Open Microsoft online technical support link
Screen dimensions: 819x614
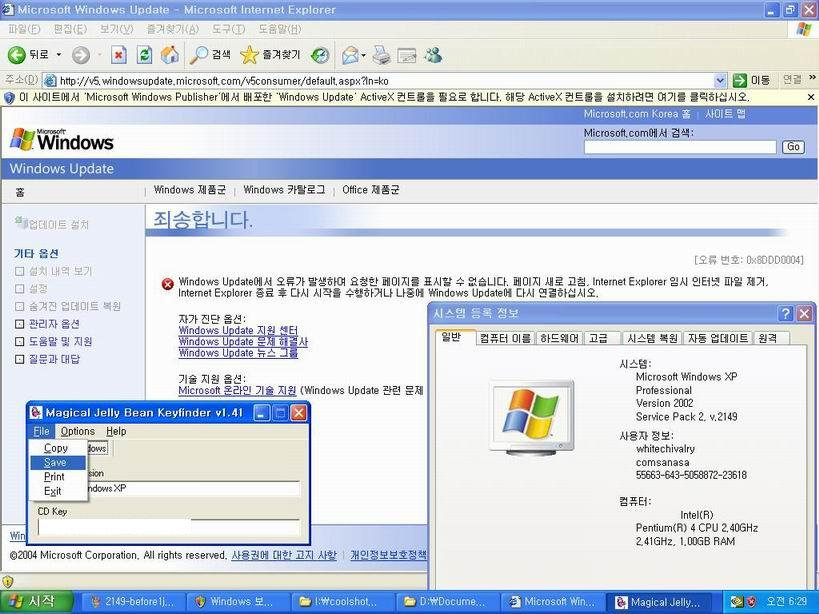tap(237, 391)
